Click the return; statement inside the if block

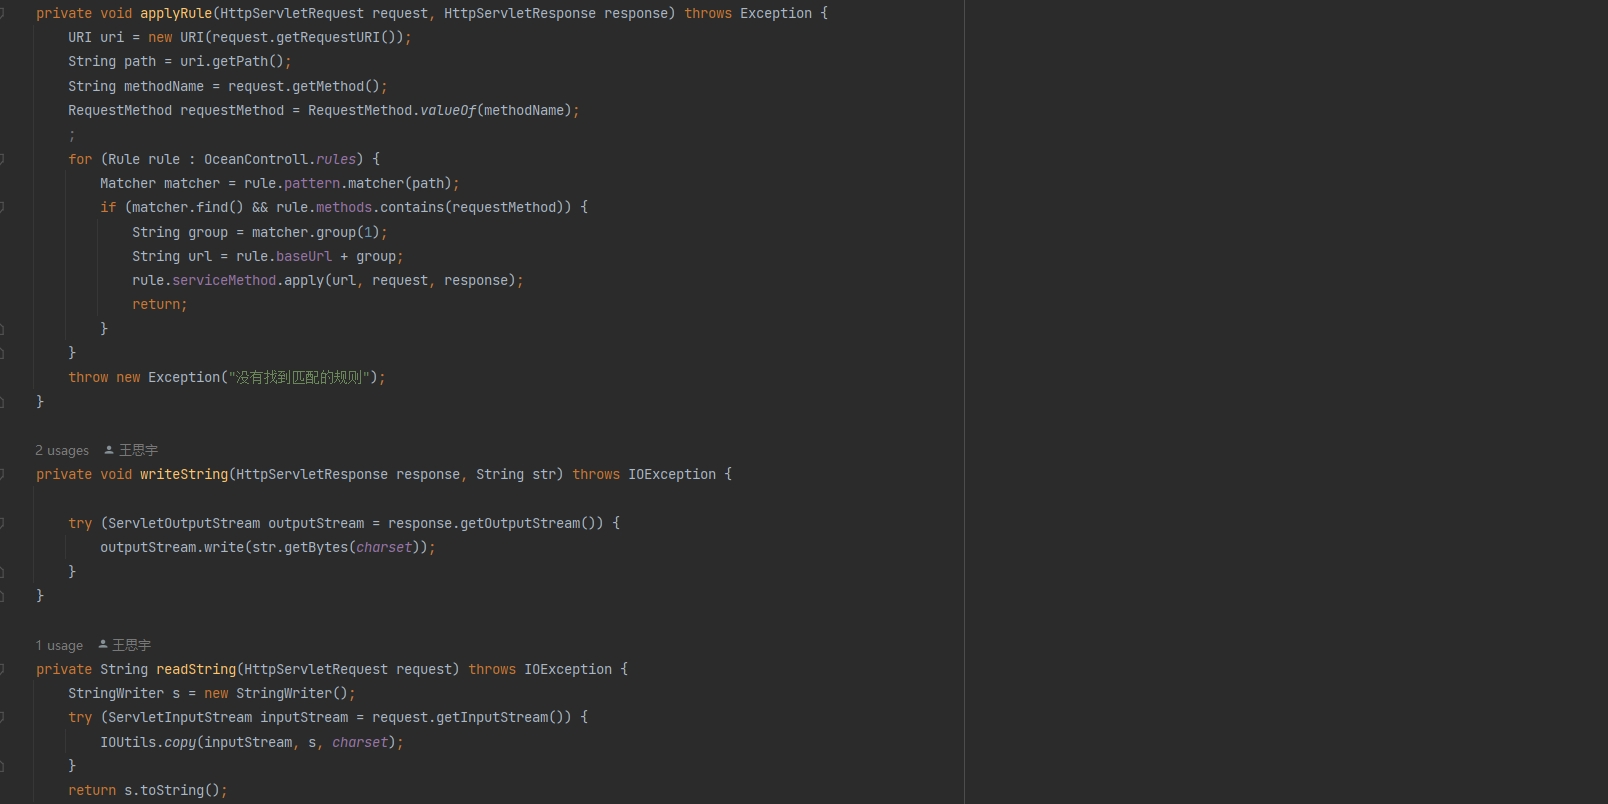[x=160, y=304]
